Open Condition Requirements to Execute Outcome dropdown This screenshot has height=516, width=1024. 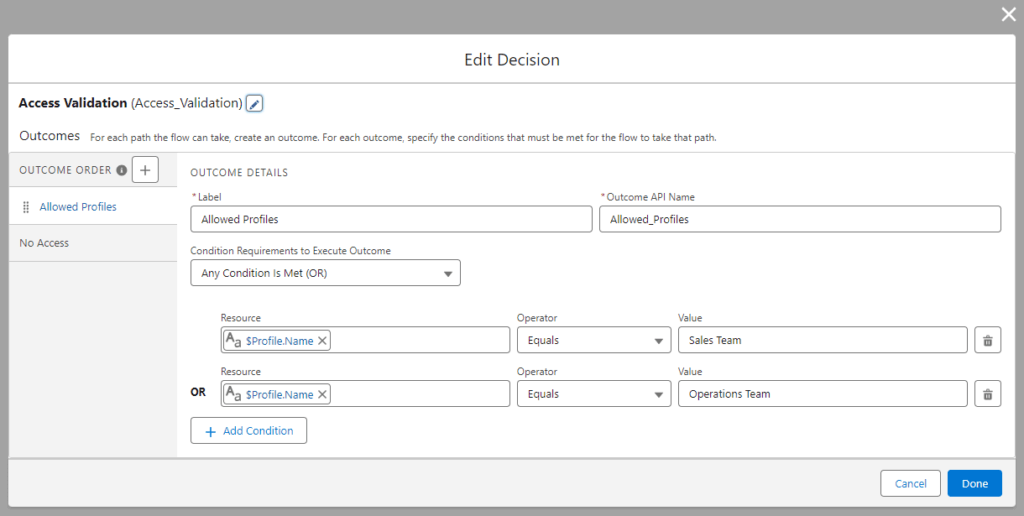tap(325, 273)
